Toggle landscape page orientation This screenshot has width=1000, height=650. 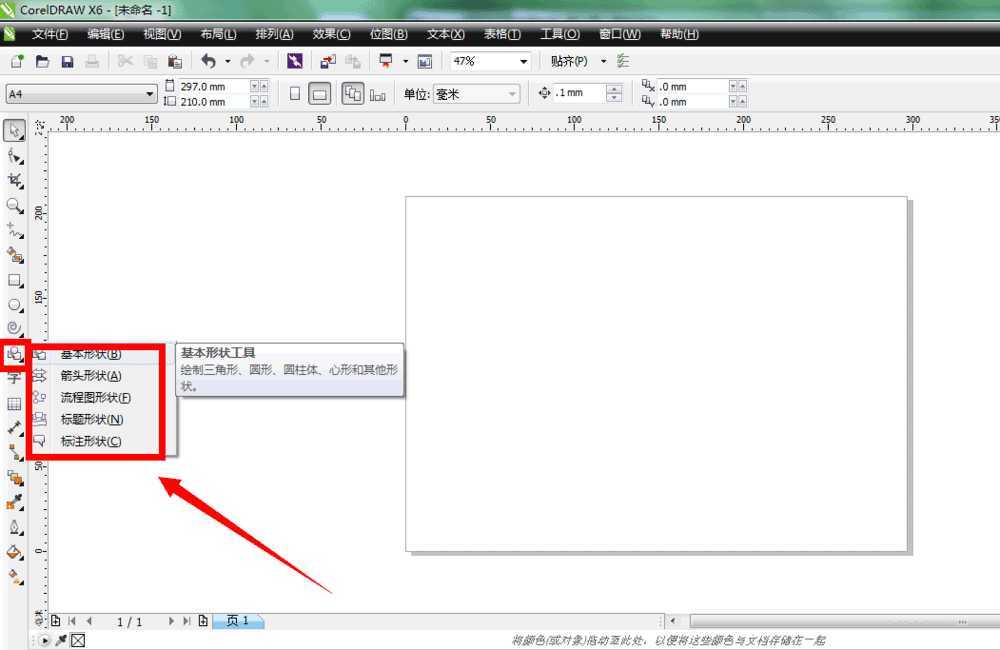click(320, 94)
